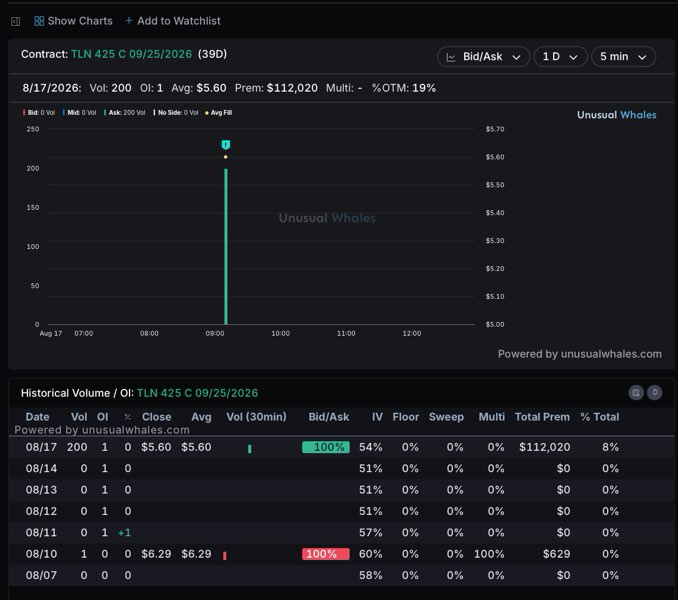Toggle the No Side legend series
Image resolution: width=678 pixels, height=600 pixels.
tap(176, 112)
